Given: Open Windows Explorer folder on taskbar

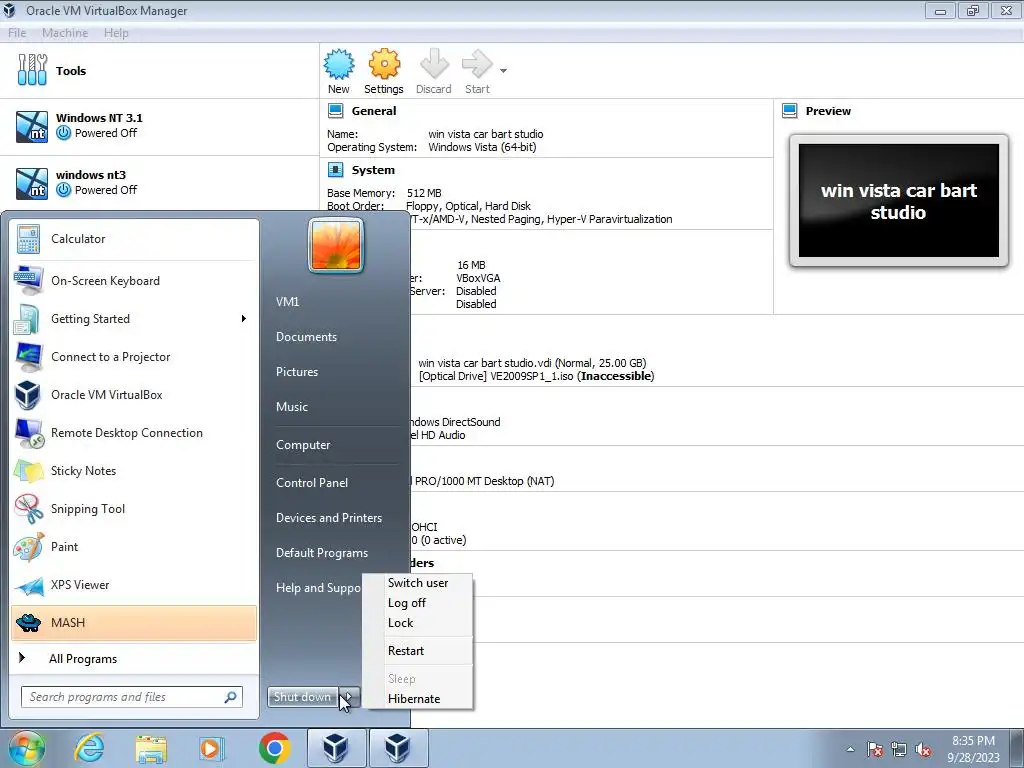Looking at the screenshot, I should click(151, 748).
